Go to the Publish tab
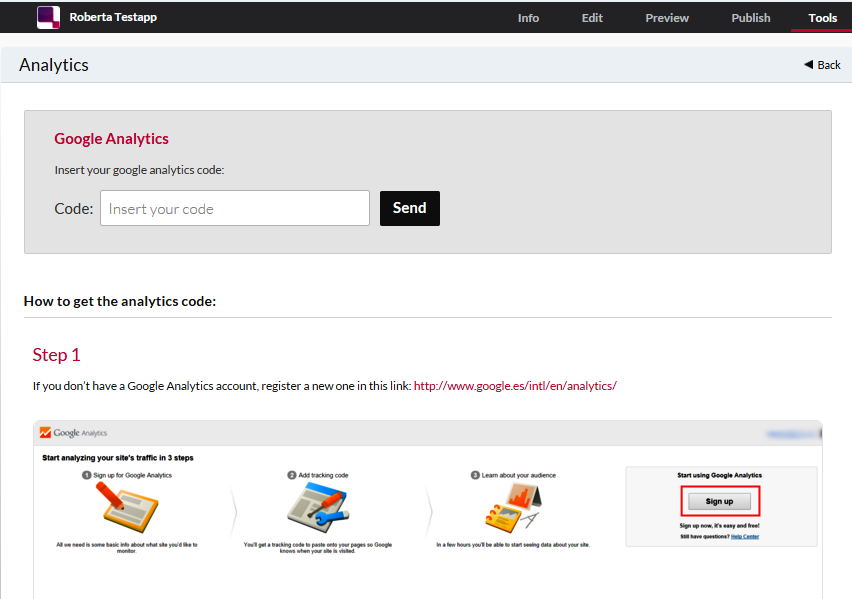This screenshot has width=852, height=599. point(750,18)
